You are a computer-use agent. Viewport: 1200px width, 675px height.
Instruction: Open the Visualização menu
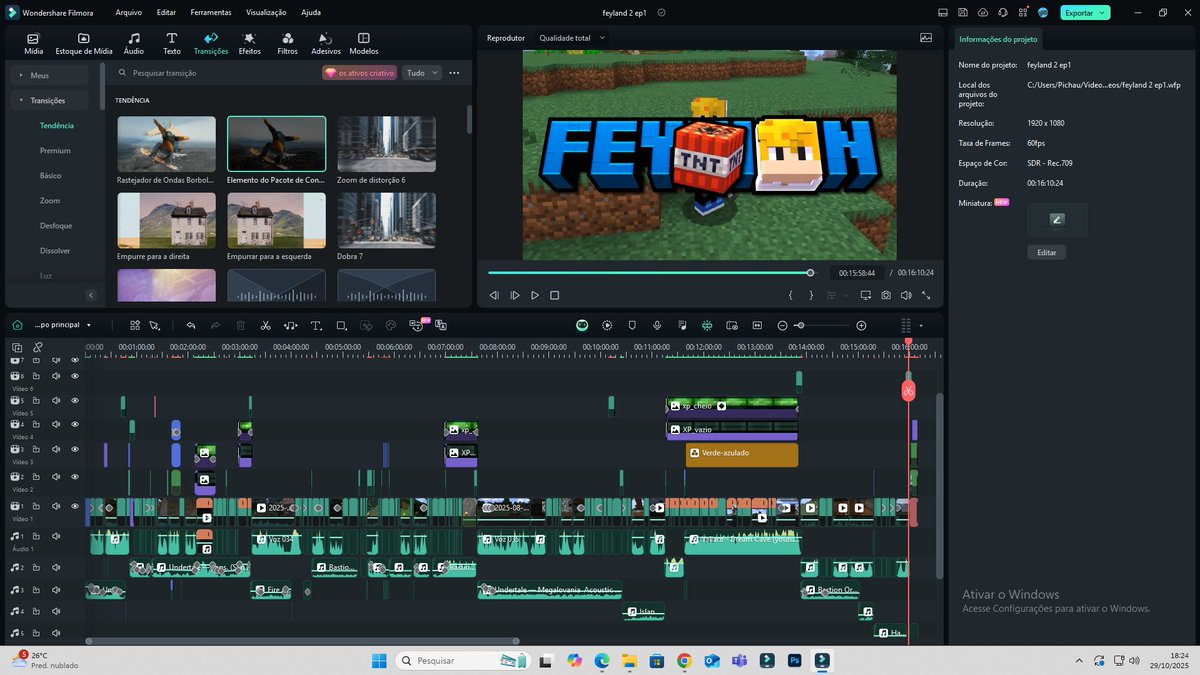tap(266, 13)
